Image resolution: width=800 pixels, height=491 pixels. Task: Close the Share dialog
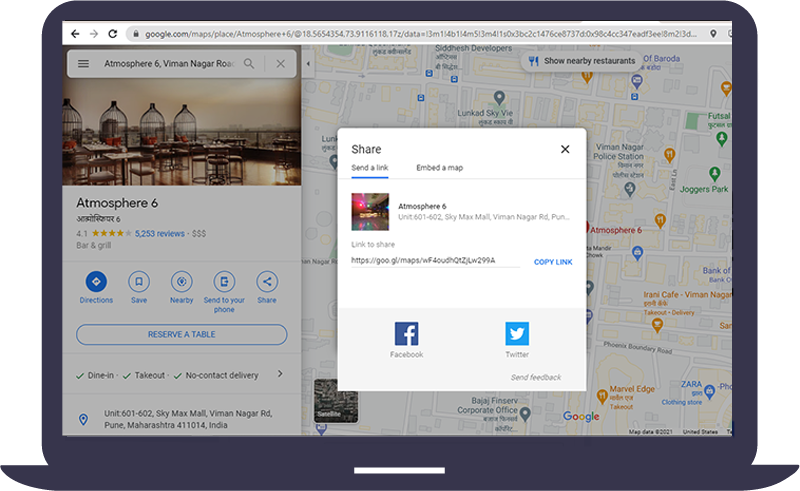[x=565, y=149]
